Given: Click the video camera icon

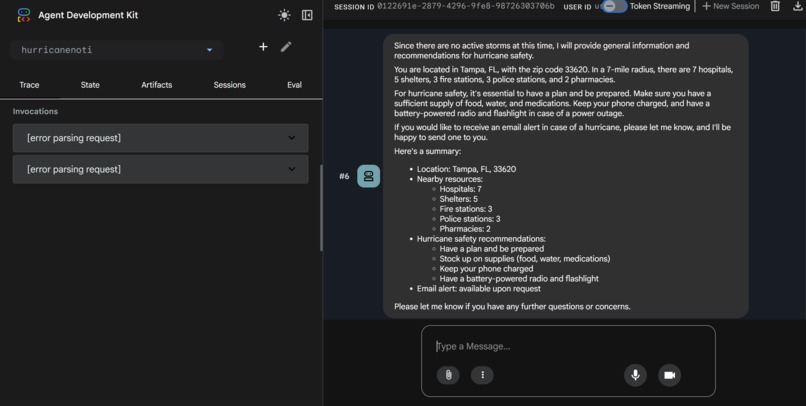Looking at the screenshot, I should pyautogui.click(x=669, y=375).
